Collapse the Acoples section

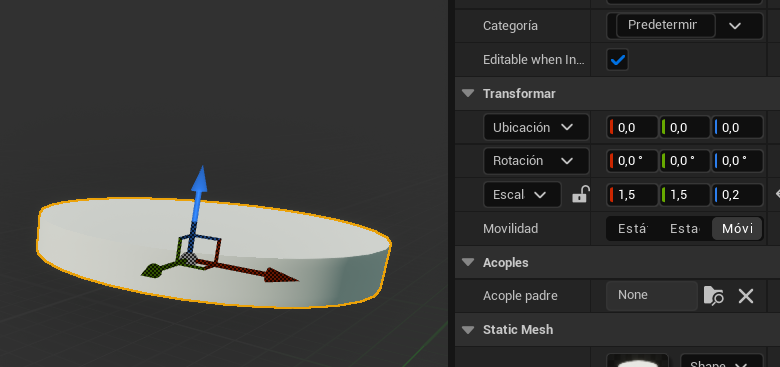pos(468,262)
